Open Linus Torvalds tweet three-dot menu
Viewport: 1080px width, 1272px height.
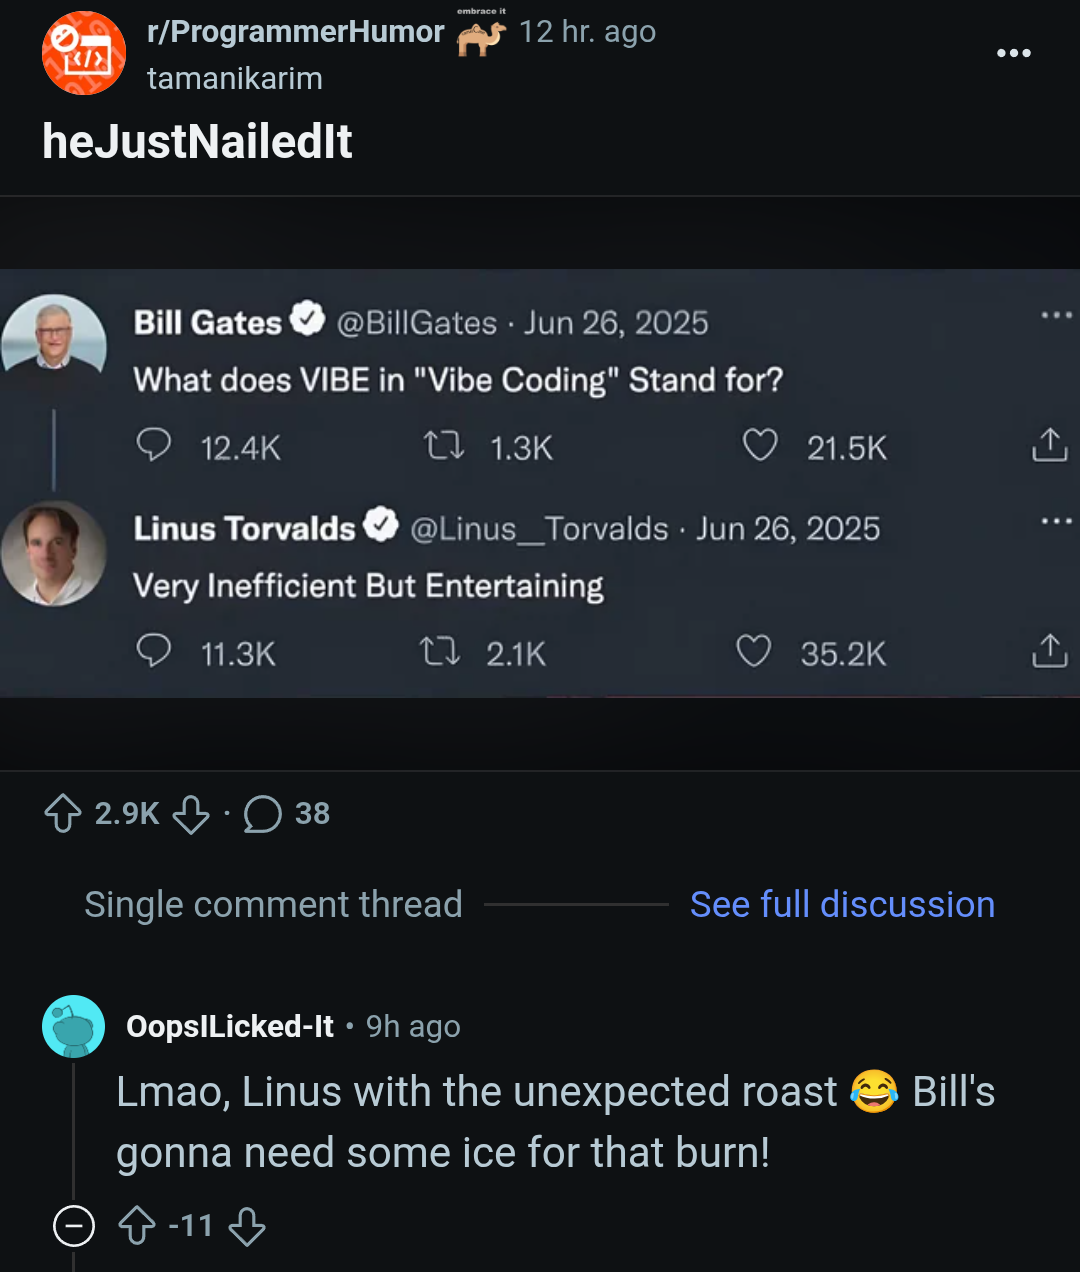pyautogui.click(x=1056, y=521)
